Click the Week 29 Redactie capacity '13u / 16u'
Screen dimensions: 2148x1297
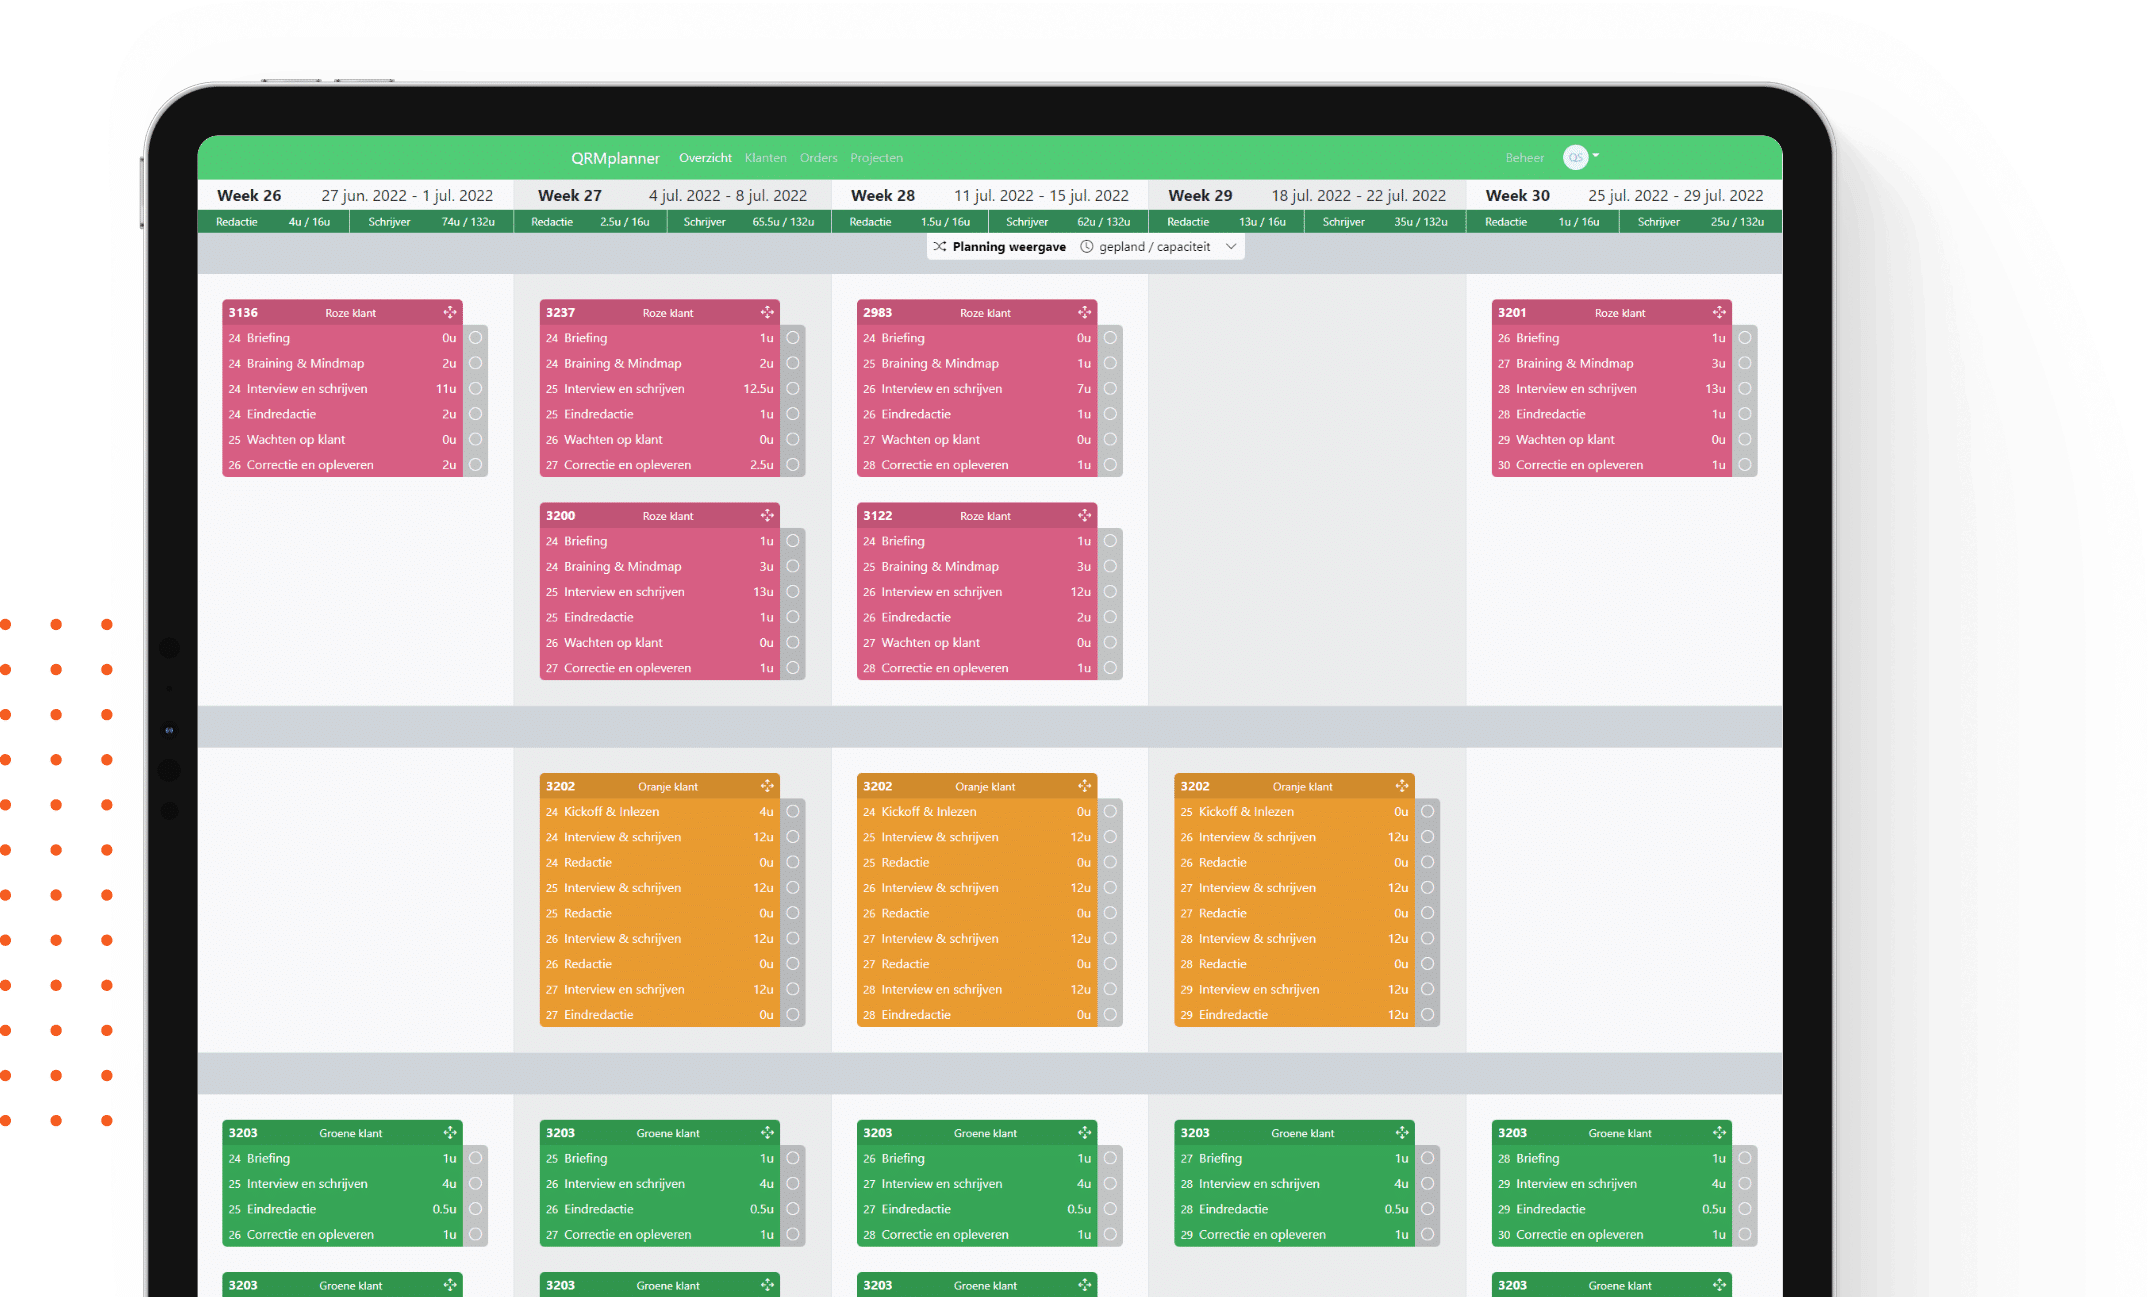click(1262, 222)
